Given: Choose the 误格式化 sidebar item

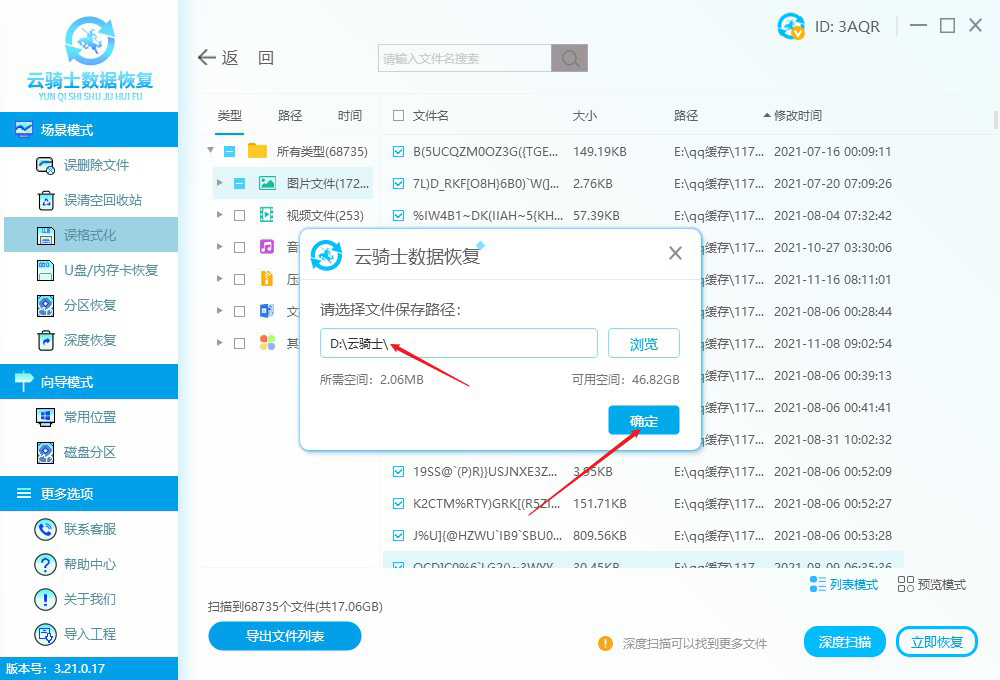Looking at the screenshot, I should click(89, 235).
